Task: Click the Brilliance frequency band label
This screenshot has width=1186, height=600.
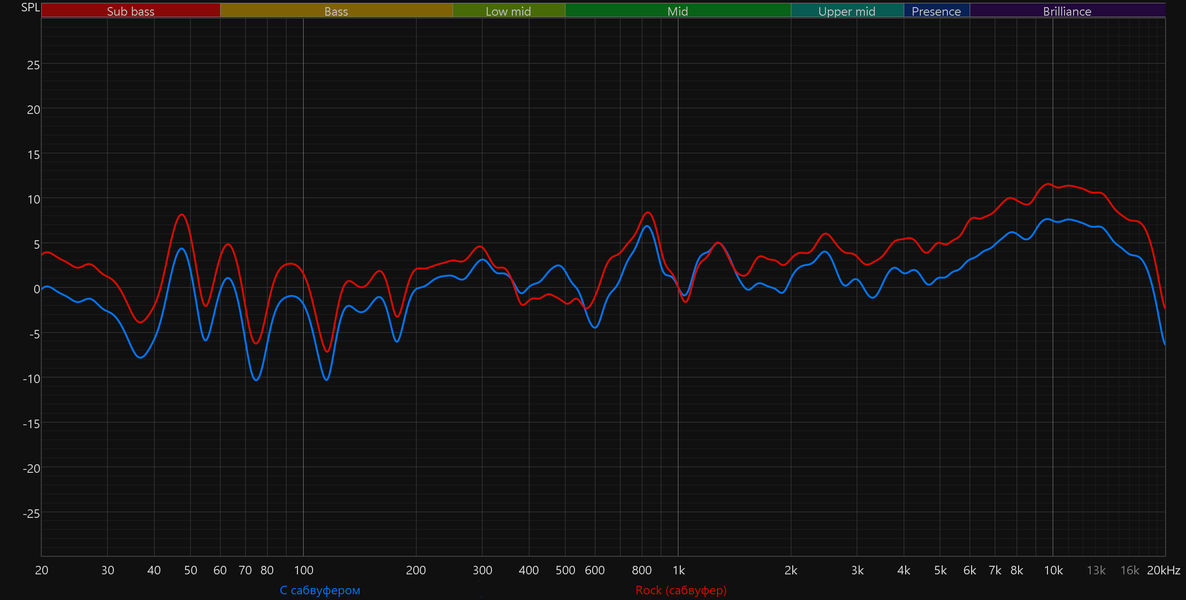Action: [x=1067, y=11]
